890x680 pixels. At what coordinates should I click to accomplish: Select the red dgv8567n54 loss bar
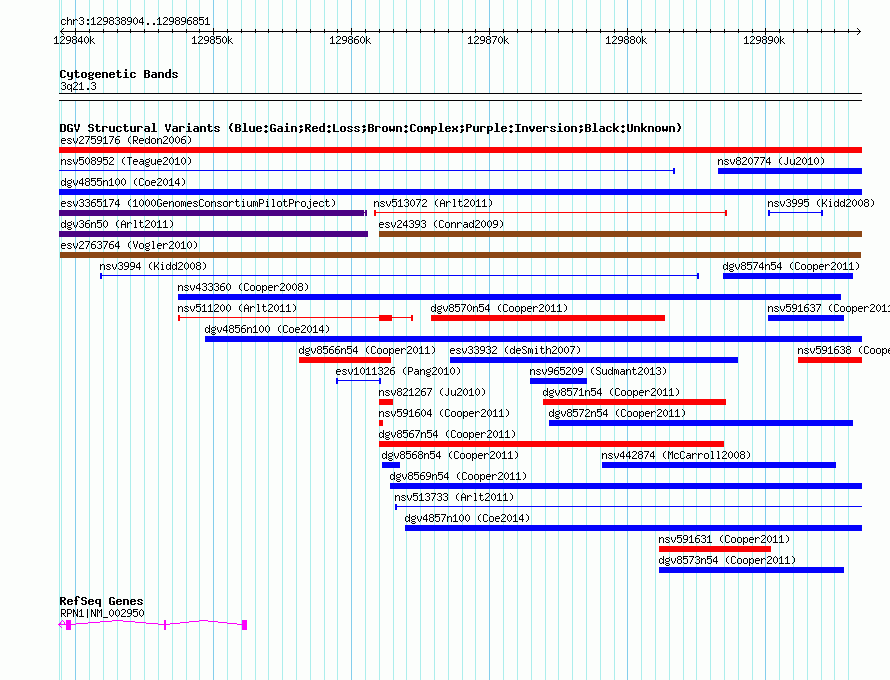551,444
